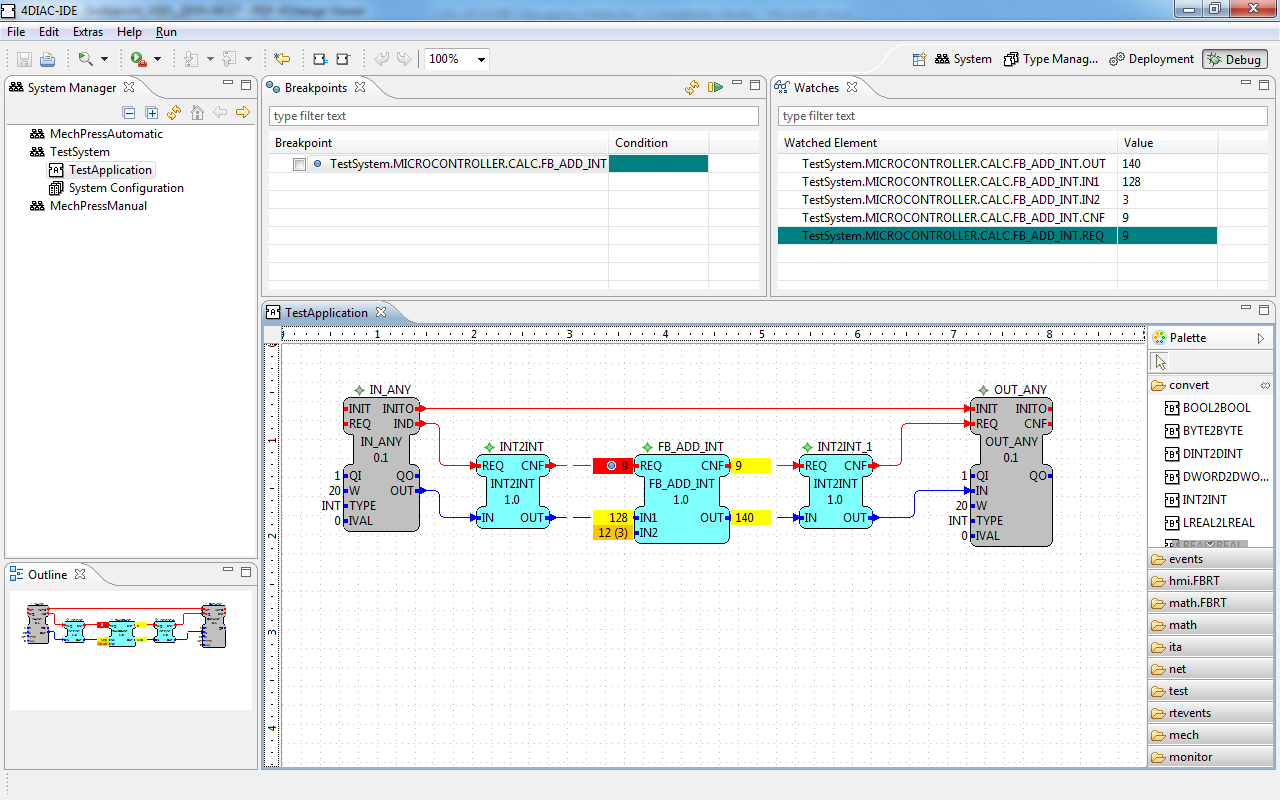Open the Run menu

(x=166, y=31)
